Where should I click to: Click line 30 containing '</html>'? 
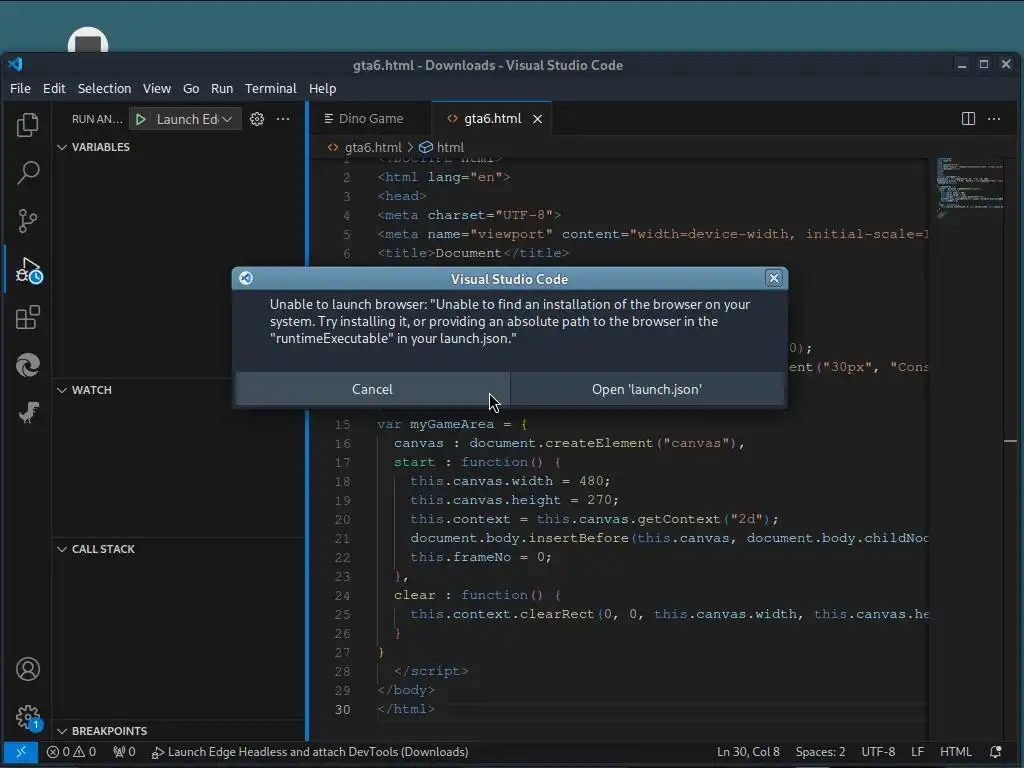click(406, 709)
